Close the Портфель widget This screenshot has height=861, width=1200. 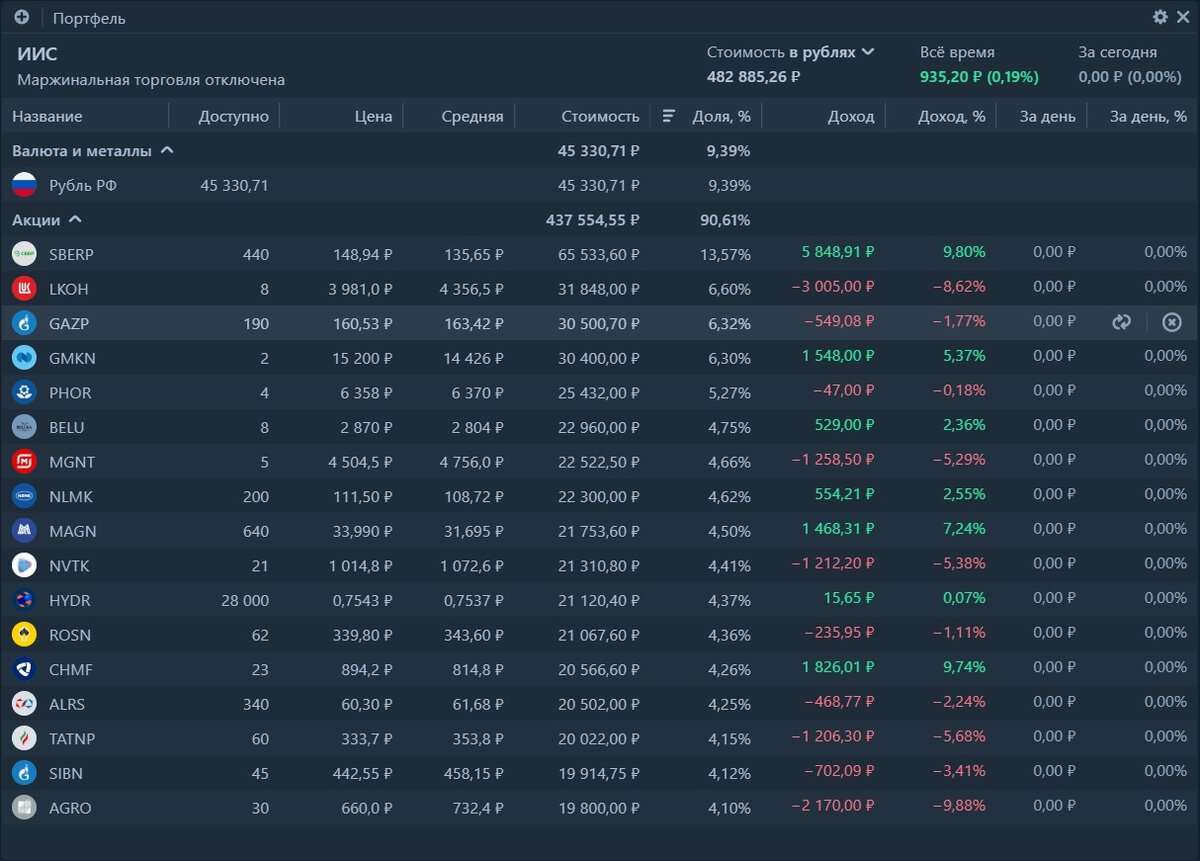(x=1182, y=17)
